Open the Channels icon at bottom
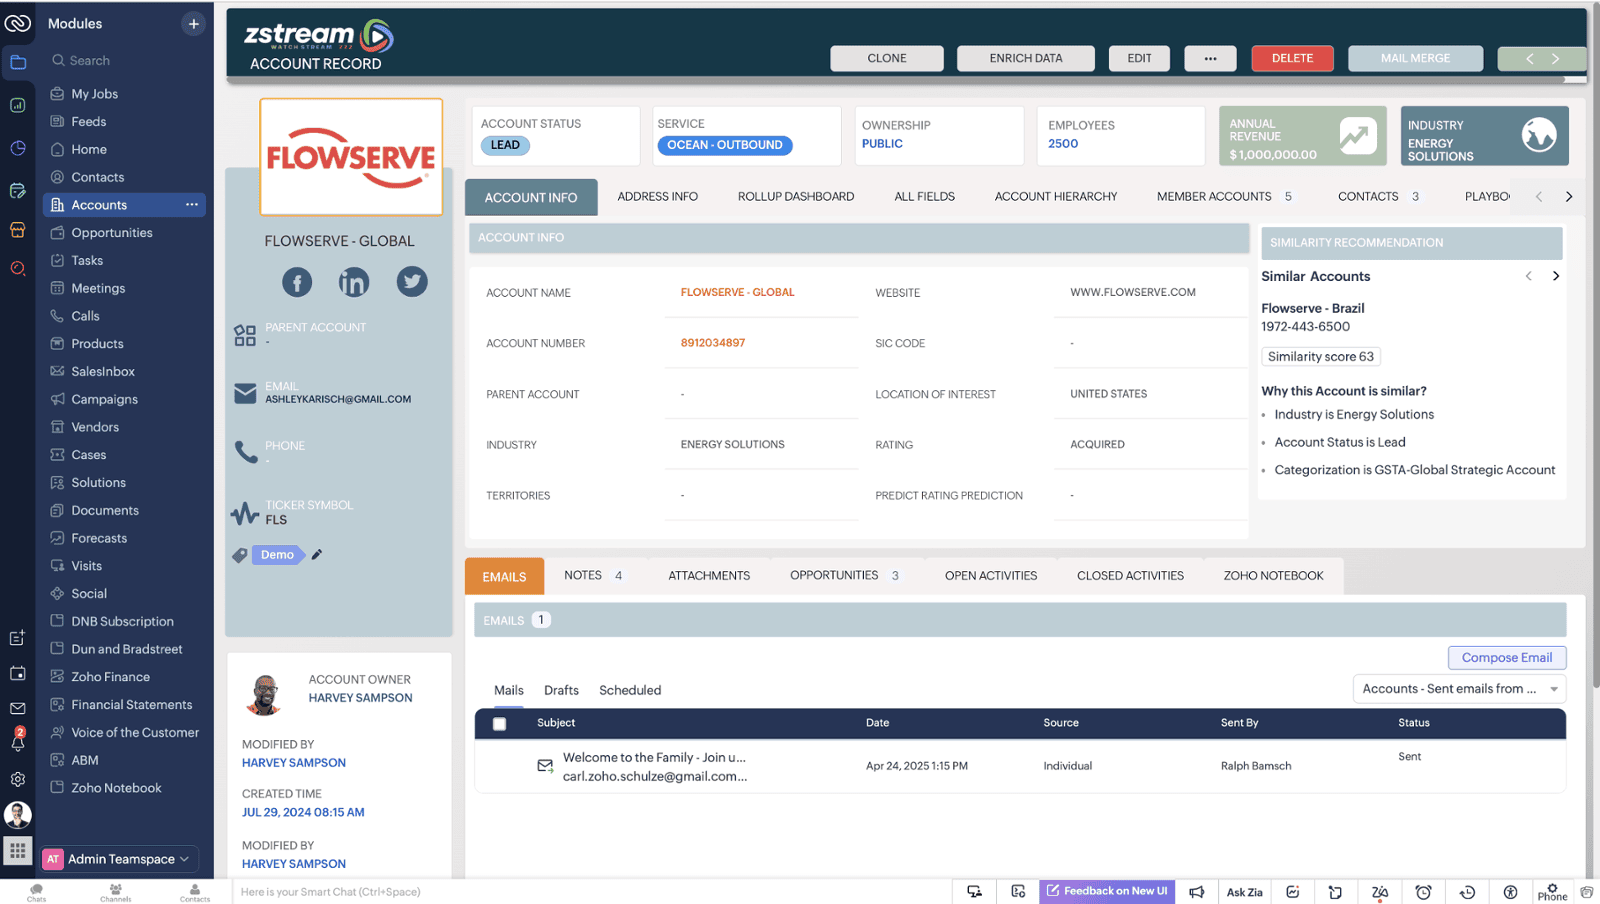This screenshot has height=904, width=1600. (116, 891)
